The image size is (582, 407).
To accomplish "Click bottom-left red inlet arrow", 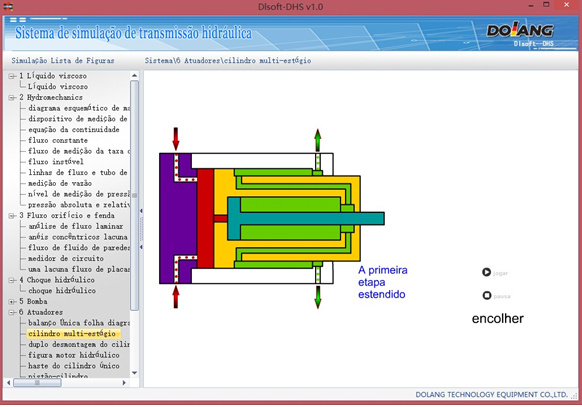I will click(x=176, y=297).
